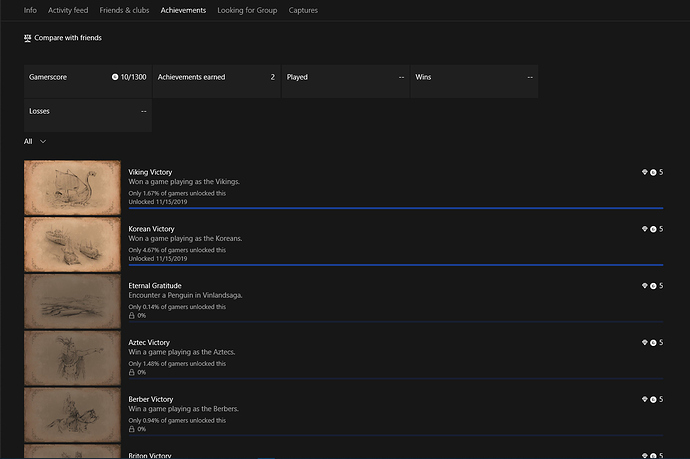
Task: Click the Aztec Victory lock icon
Action: (x=132, y=372)
